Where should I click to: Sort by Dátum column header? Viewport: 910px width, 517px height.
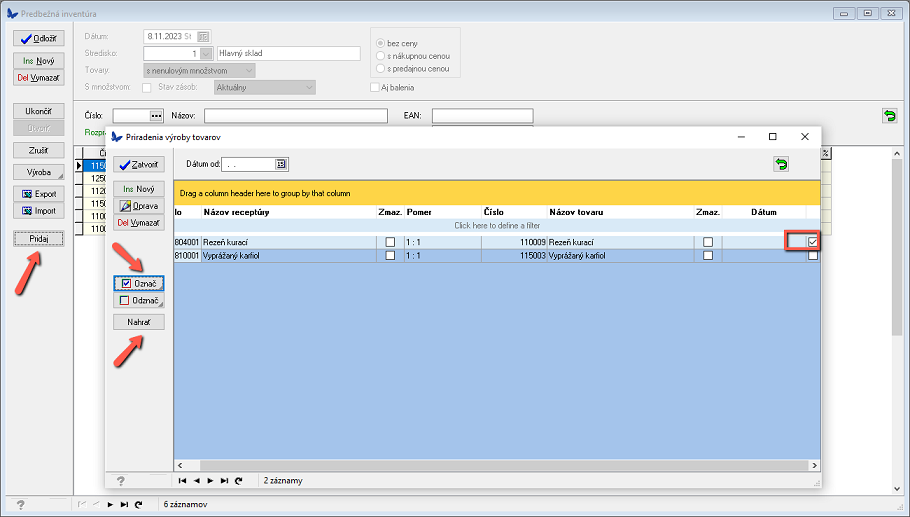[x=764, y=212]
